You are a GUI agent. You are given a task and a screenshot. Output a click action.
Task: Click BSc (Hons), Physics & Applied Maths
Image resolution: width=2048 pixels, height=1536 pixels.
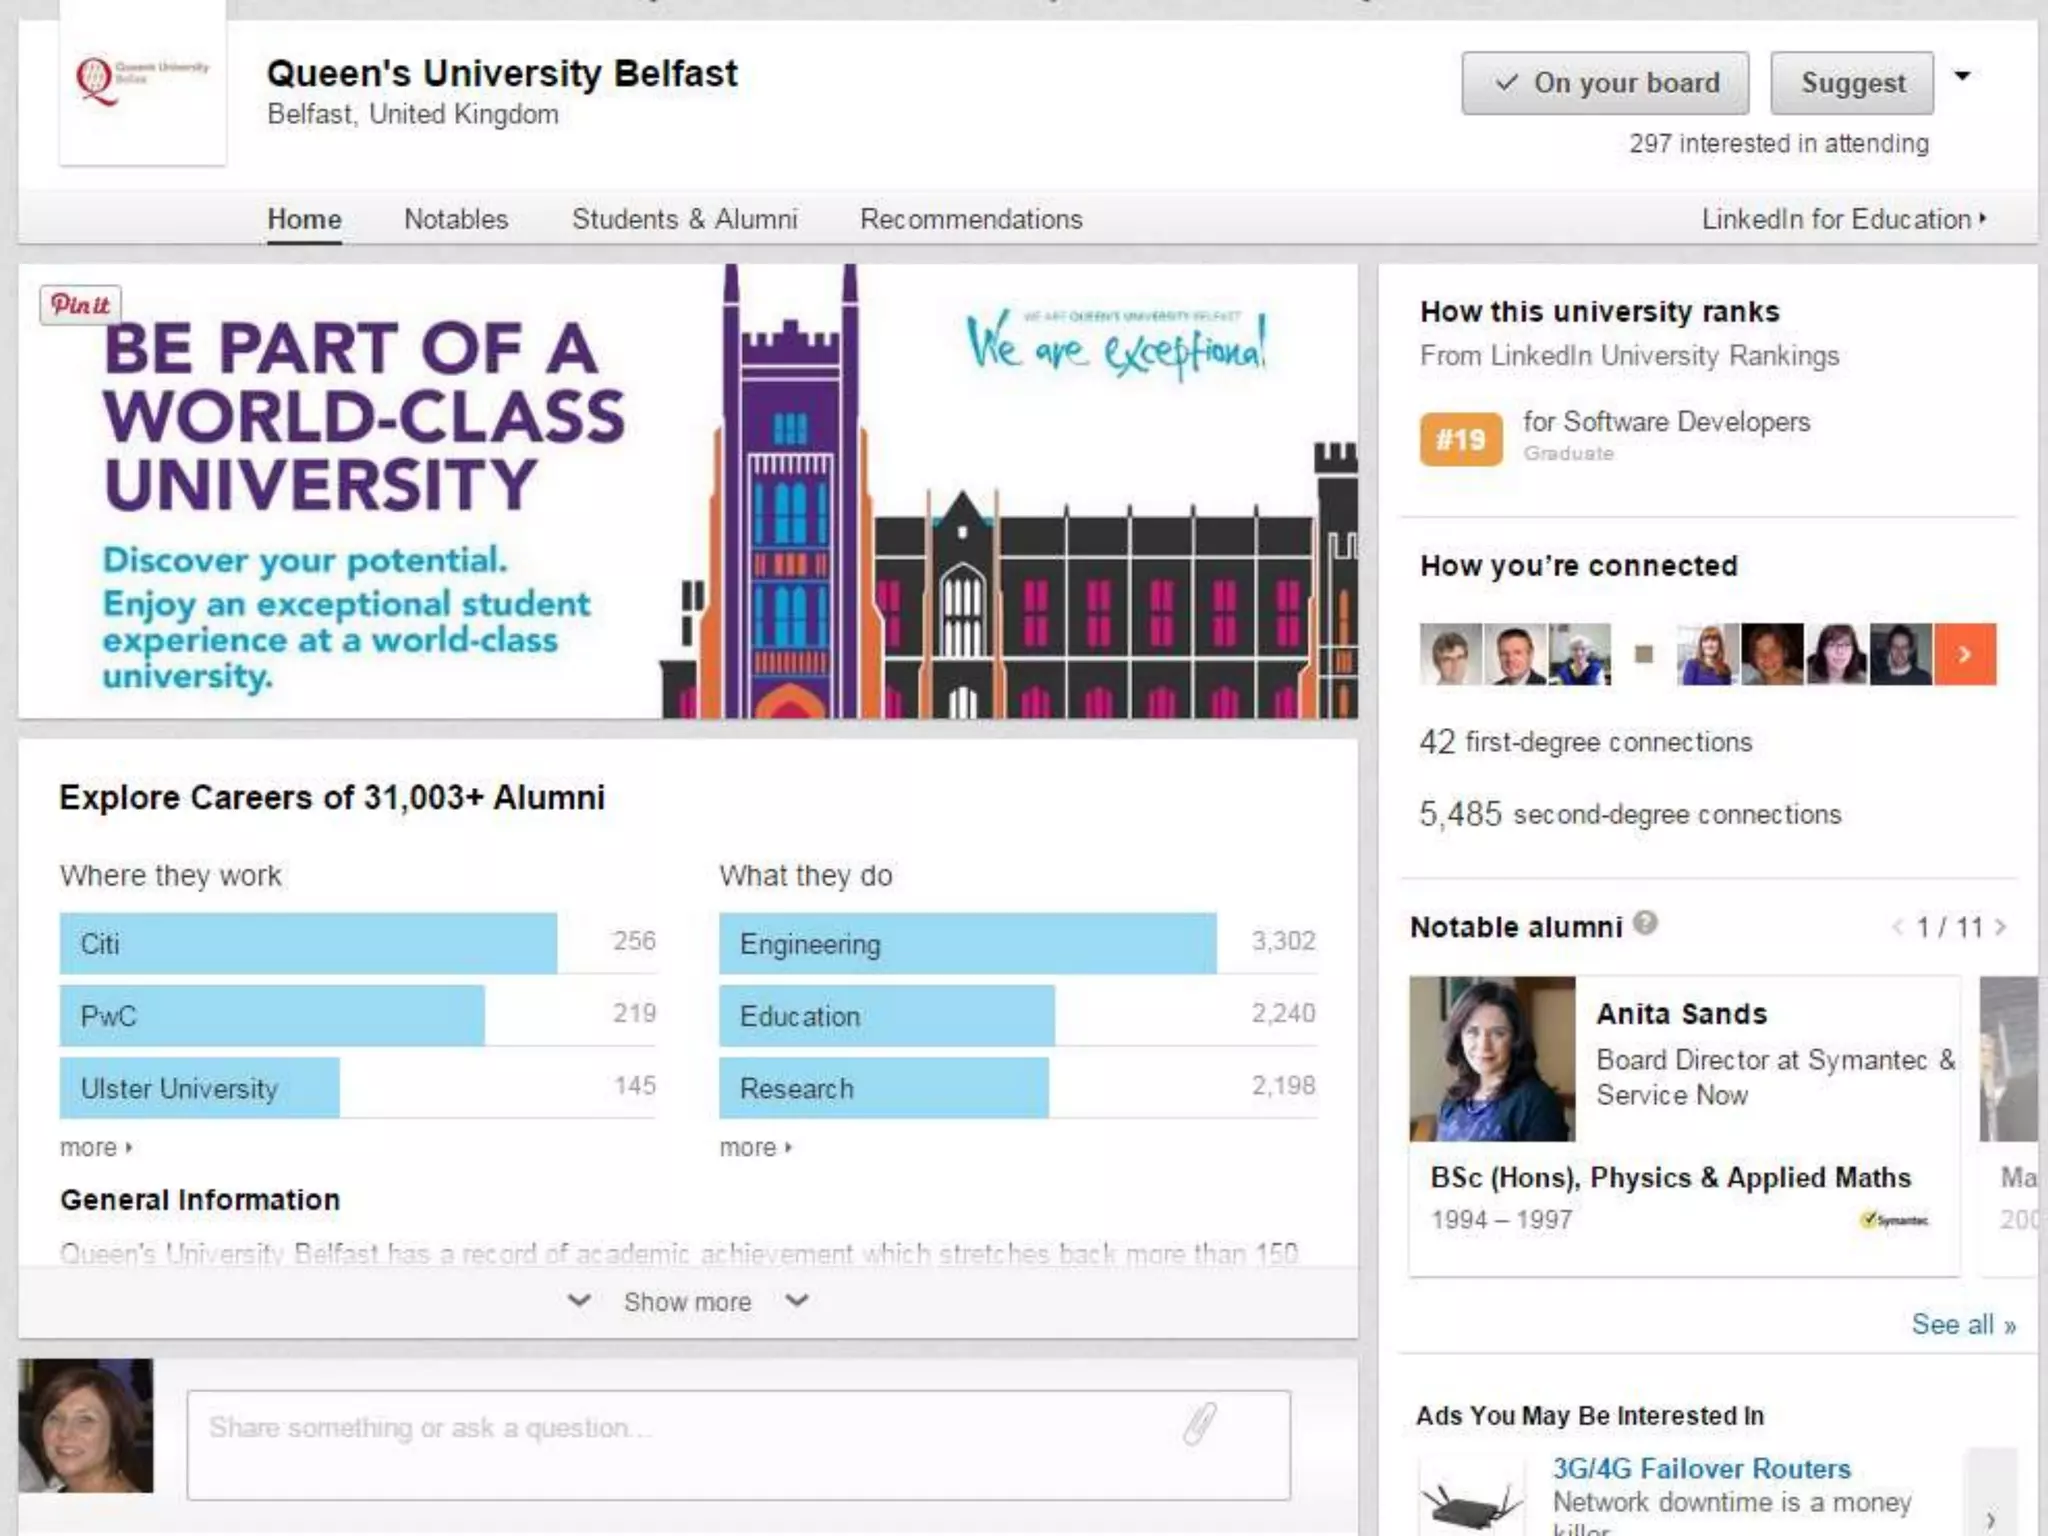(1670, 1178)
